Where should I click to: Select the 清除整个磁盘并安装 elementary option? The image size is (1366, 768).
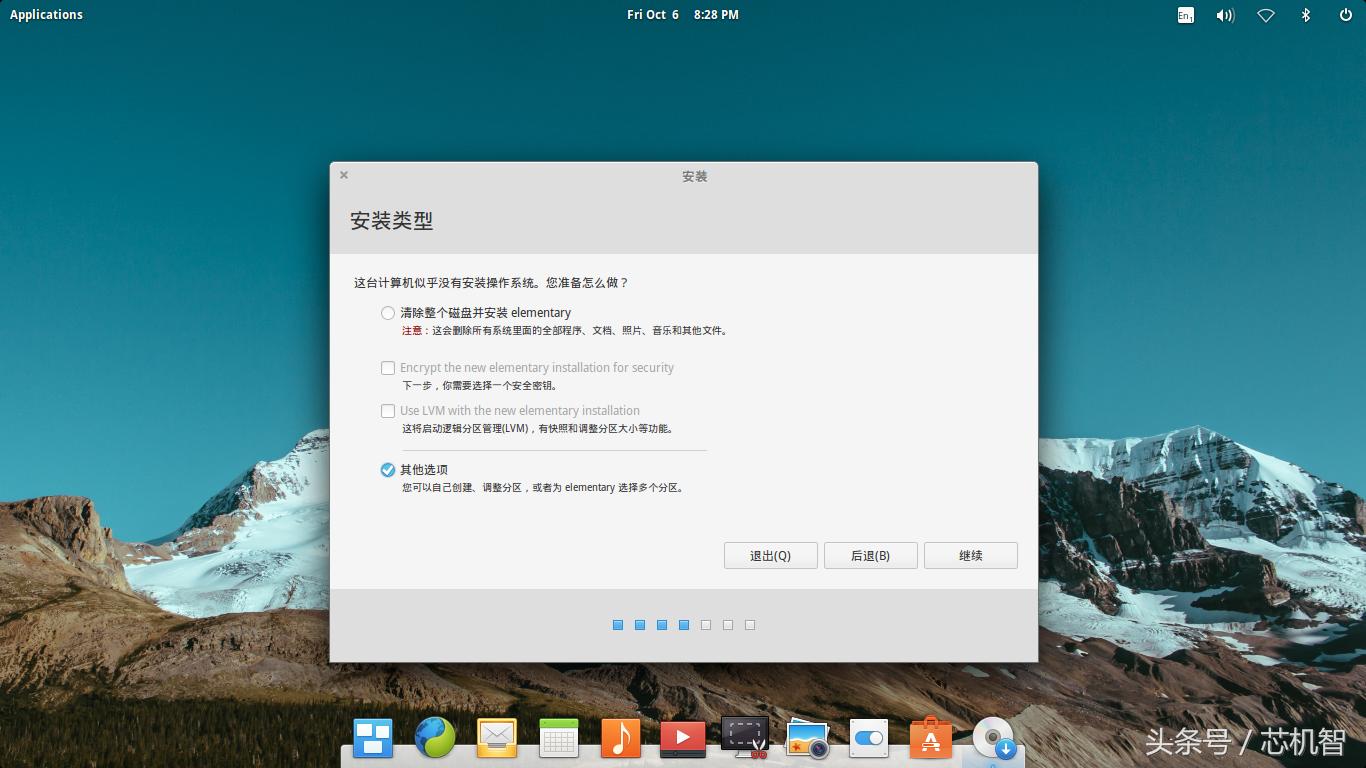tap(387, 313)
